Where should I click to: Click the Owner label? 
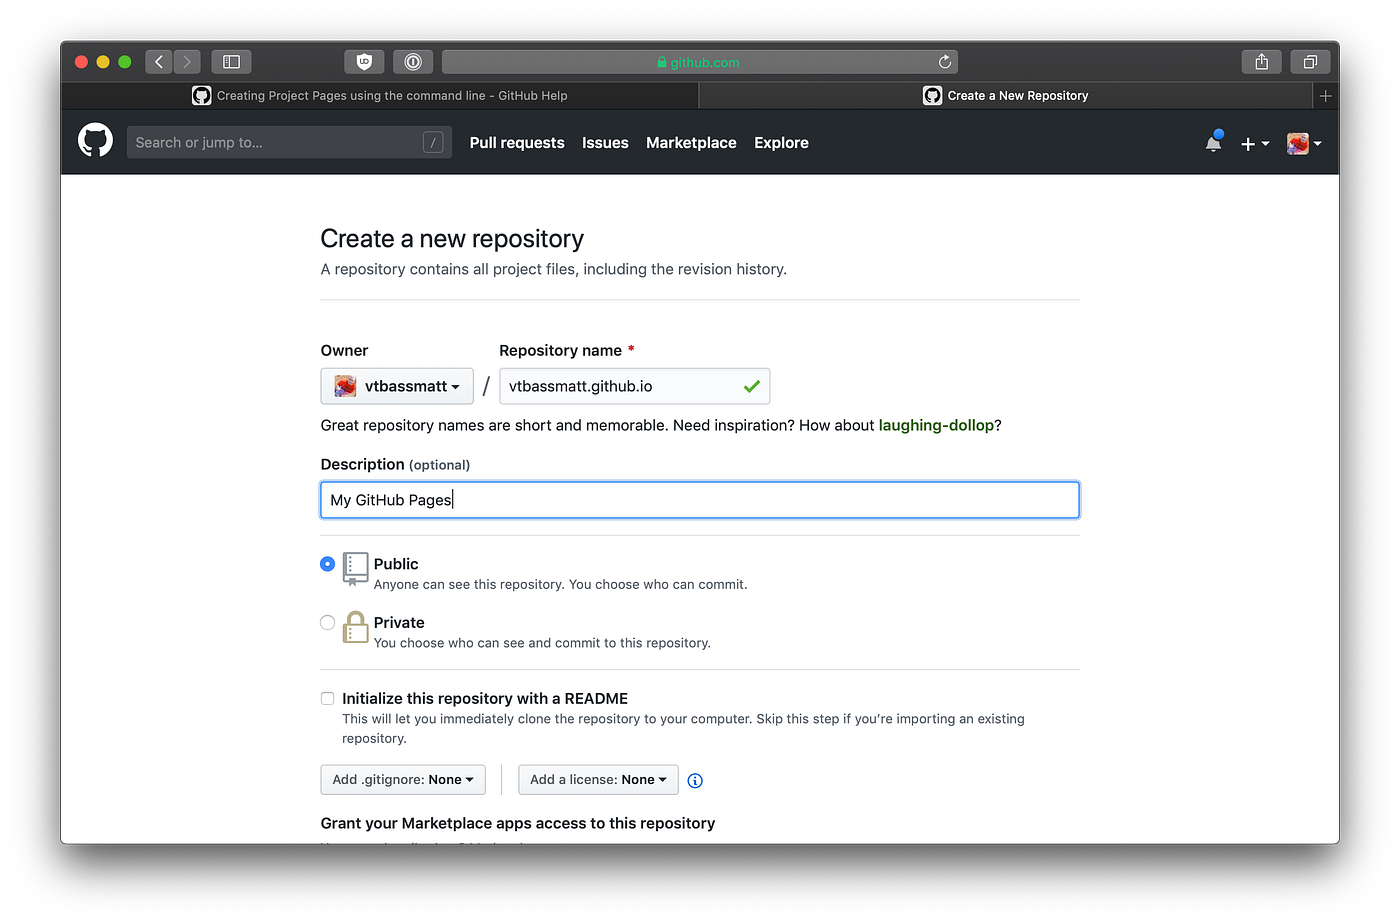[344, 350]
